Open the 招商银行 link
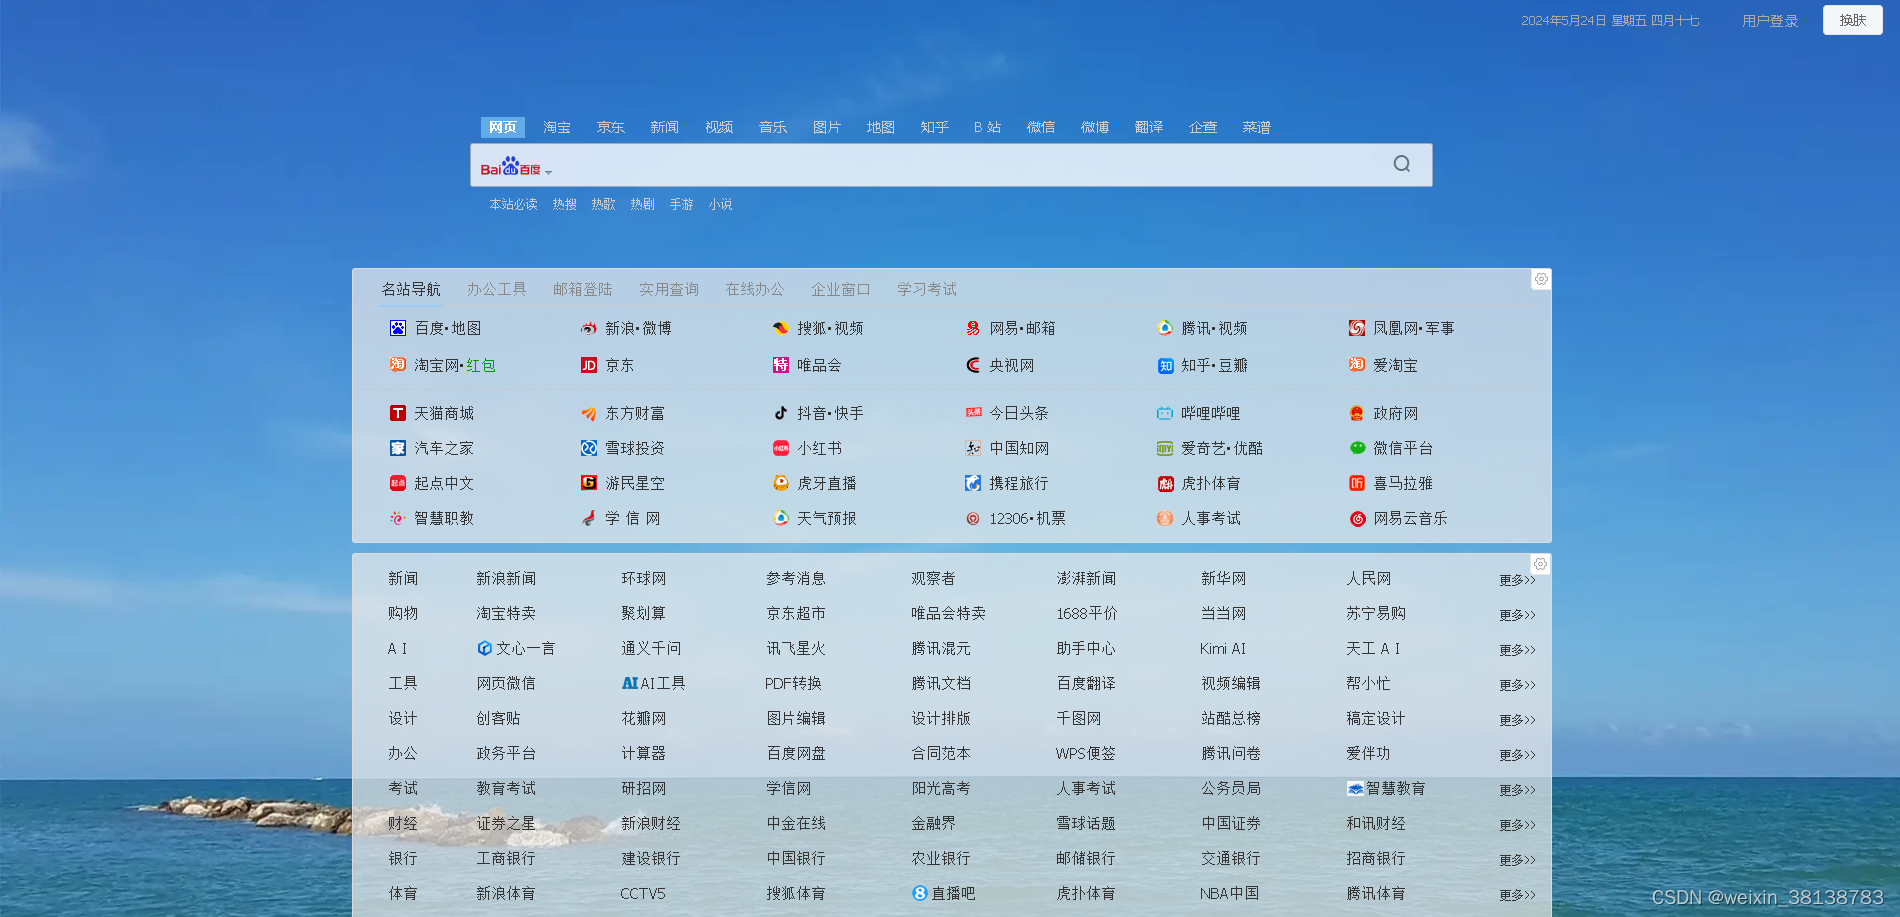 click(x=1376, y=858)
